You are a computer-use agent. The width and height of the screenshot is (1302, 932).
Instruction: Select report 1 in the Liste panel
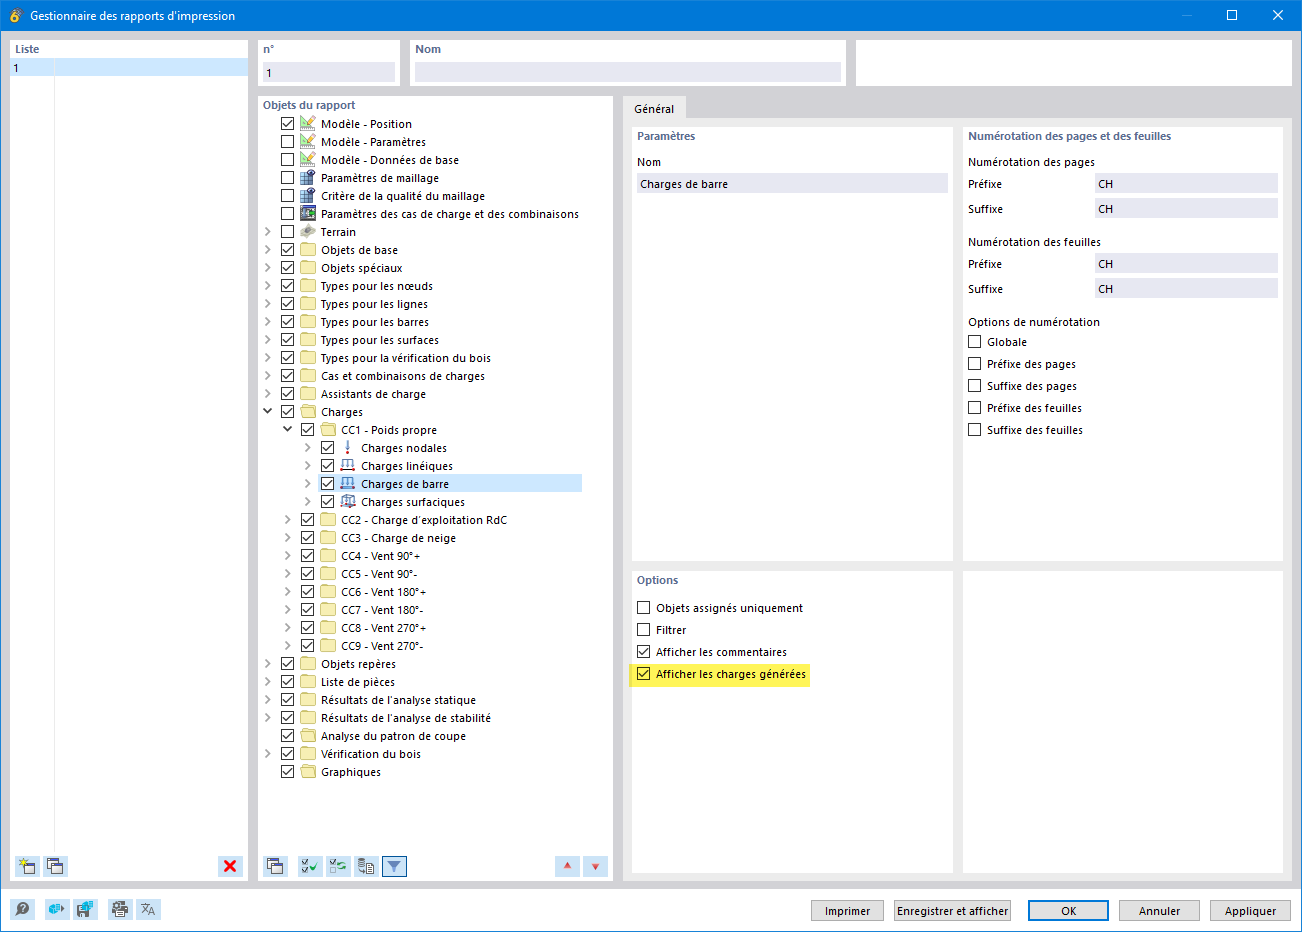[129, 68]
